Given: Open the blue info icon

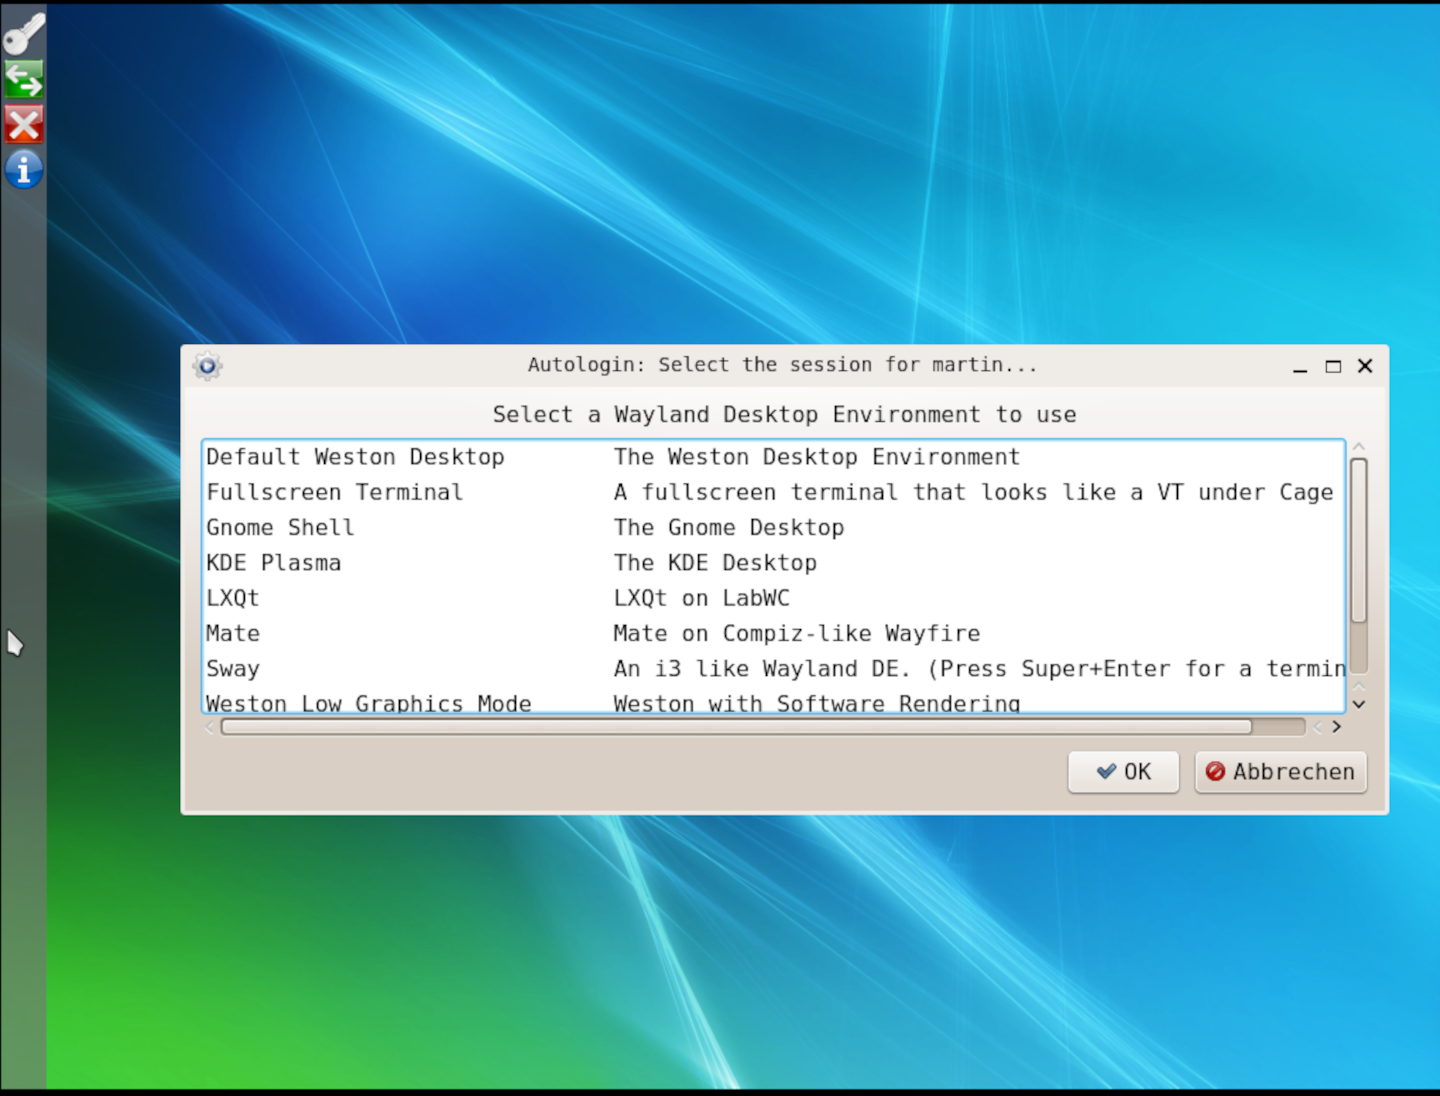Looking at the screenshot, I should pyautogui.click(x=23, y=170).
